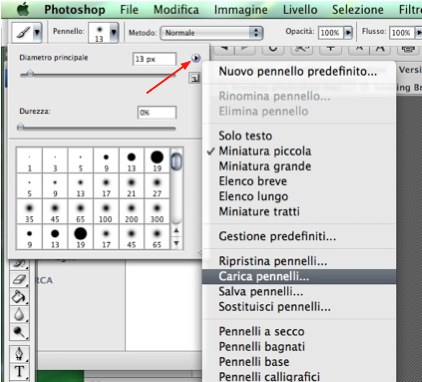Load the Pennelli base set
Screen dimensions: 422x382
pyautogui.click(x=299, y=362)
